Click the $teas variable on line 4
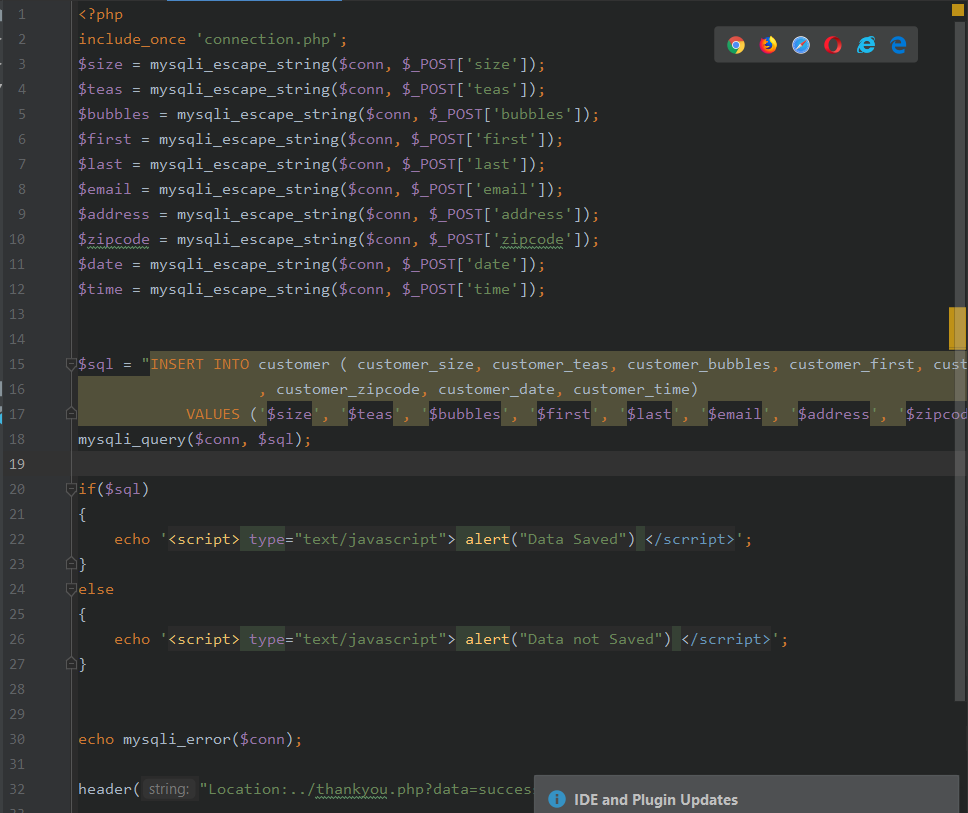This screenshot has height=813, width=968. click(x=101, y=90)
